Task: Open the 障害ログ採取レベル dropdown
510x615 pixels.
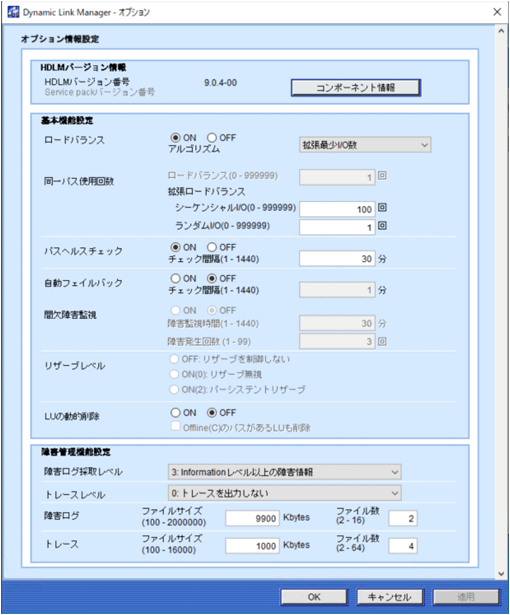Action: pyautogui.click(x=284, y=472)
